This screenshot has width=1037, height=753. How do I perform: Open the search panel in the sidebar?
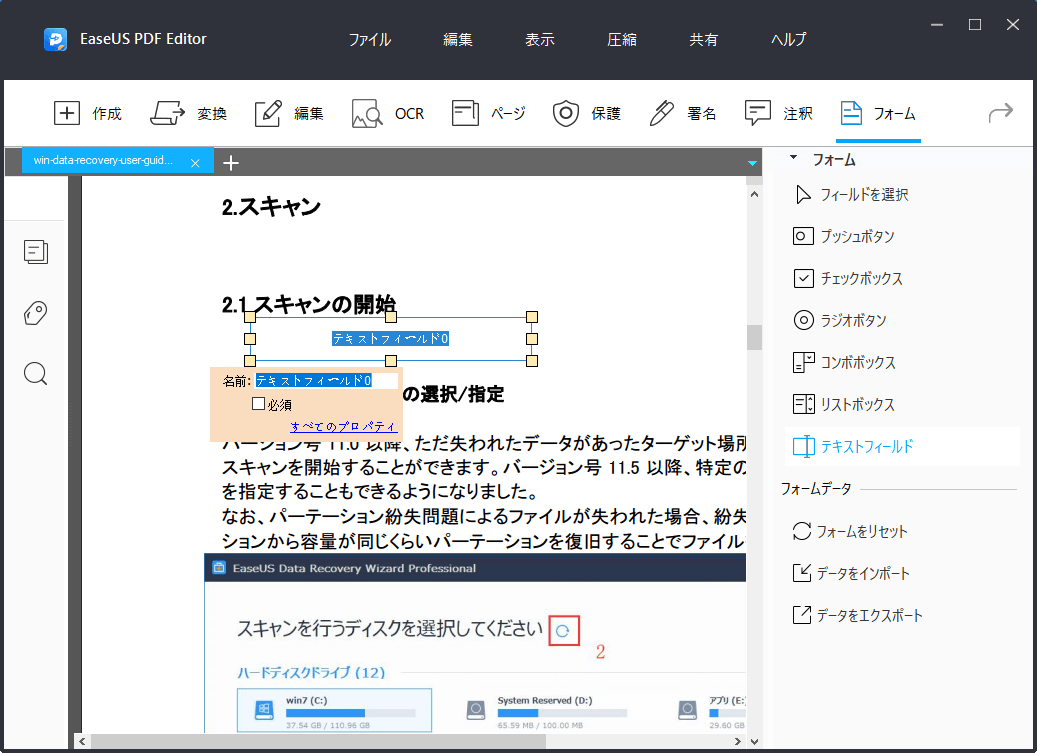pyautogui.click(x=35, y=373)
